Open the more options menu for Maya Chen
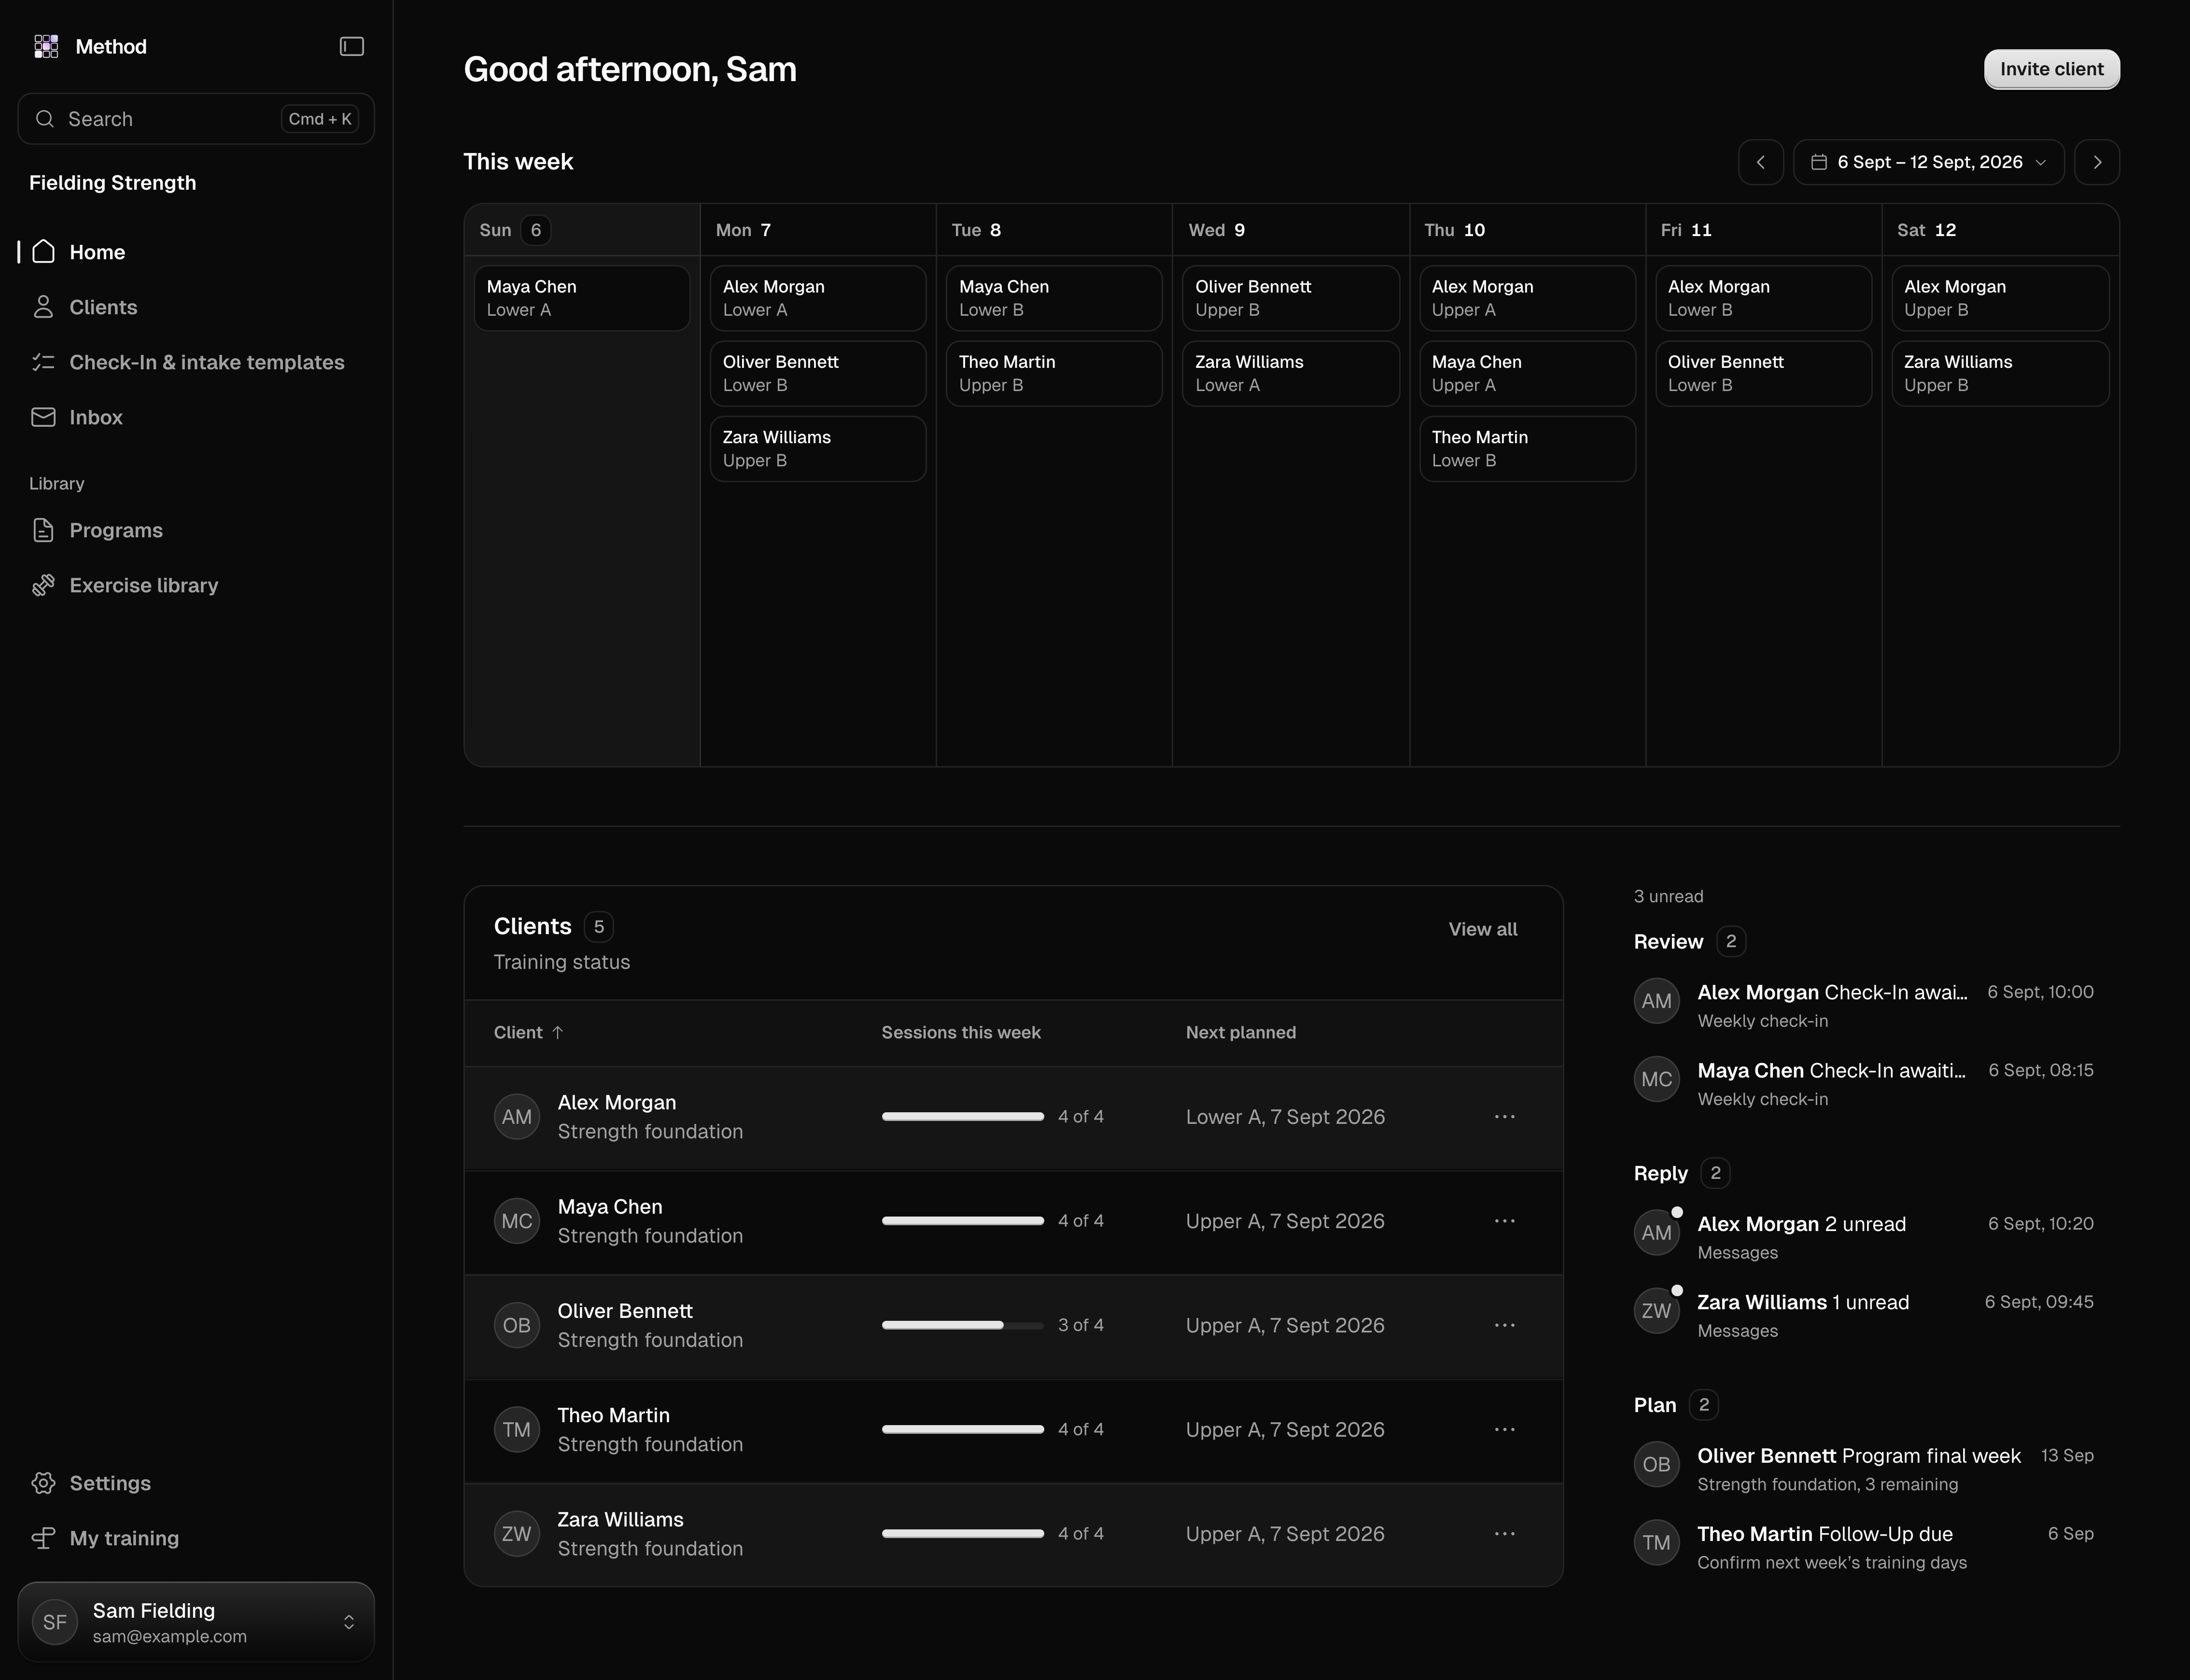 [x=1504, y=1221]
